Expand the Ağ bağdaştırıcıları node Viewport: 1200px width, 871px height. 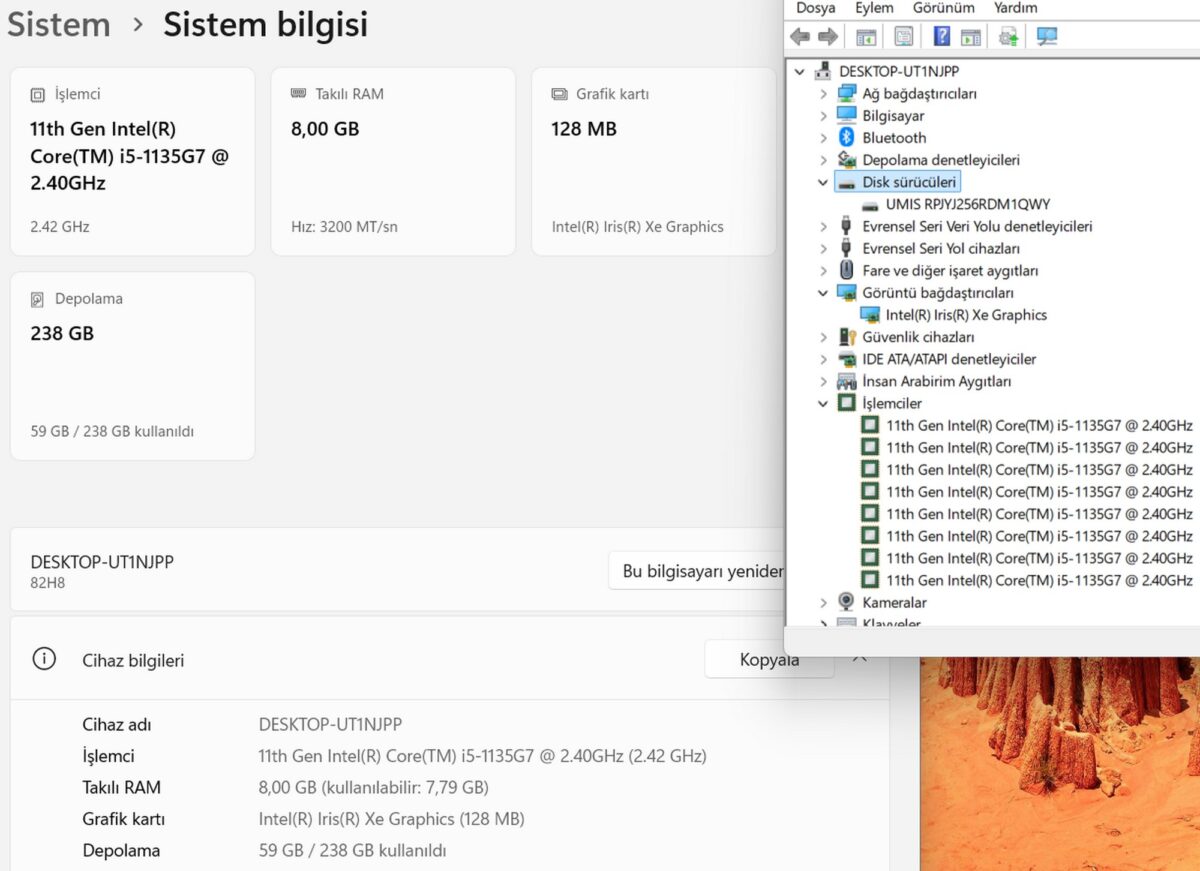(x=823, y=93)
